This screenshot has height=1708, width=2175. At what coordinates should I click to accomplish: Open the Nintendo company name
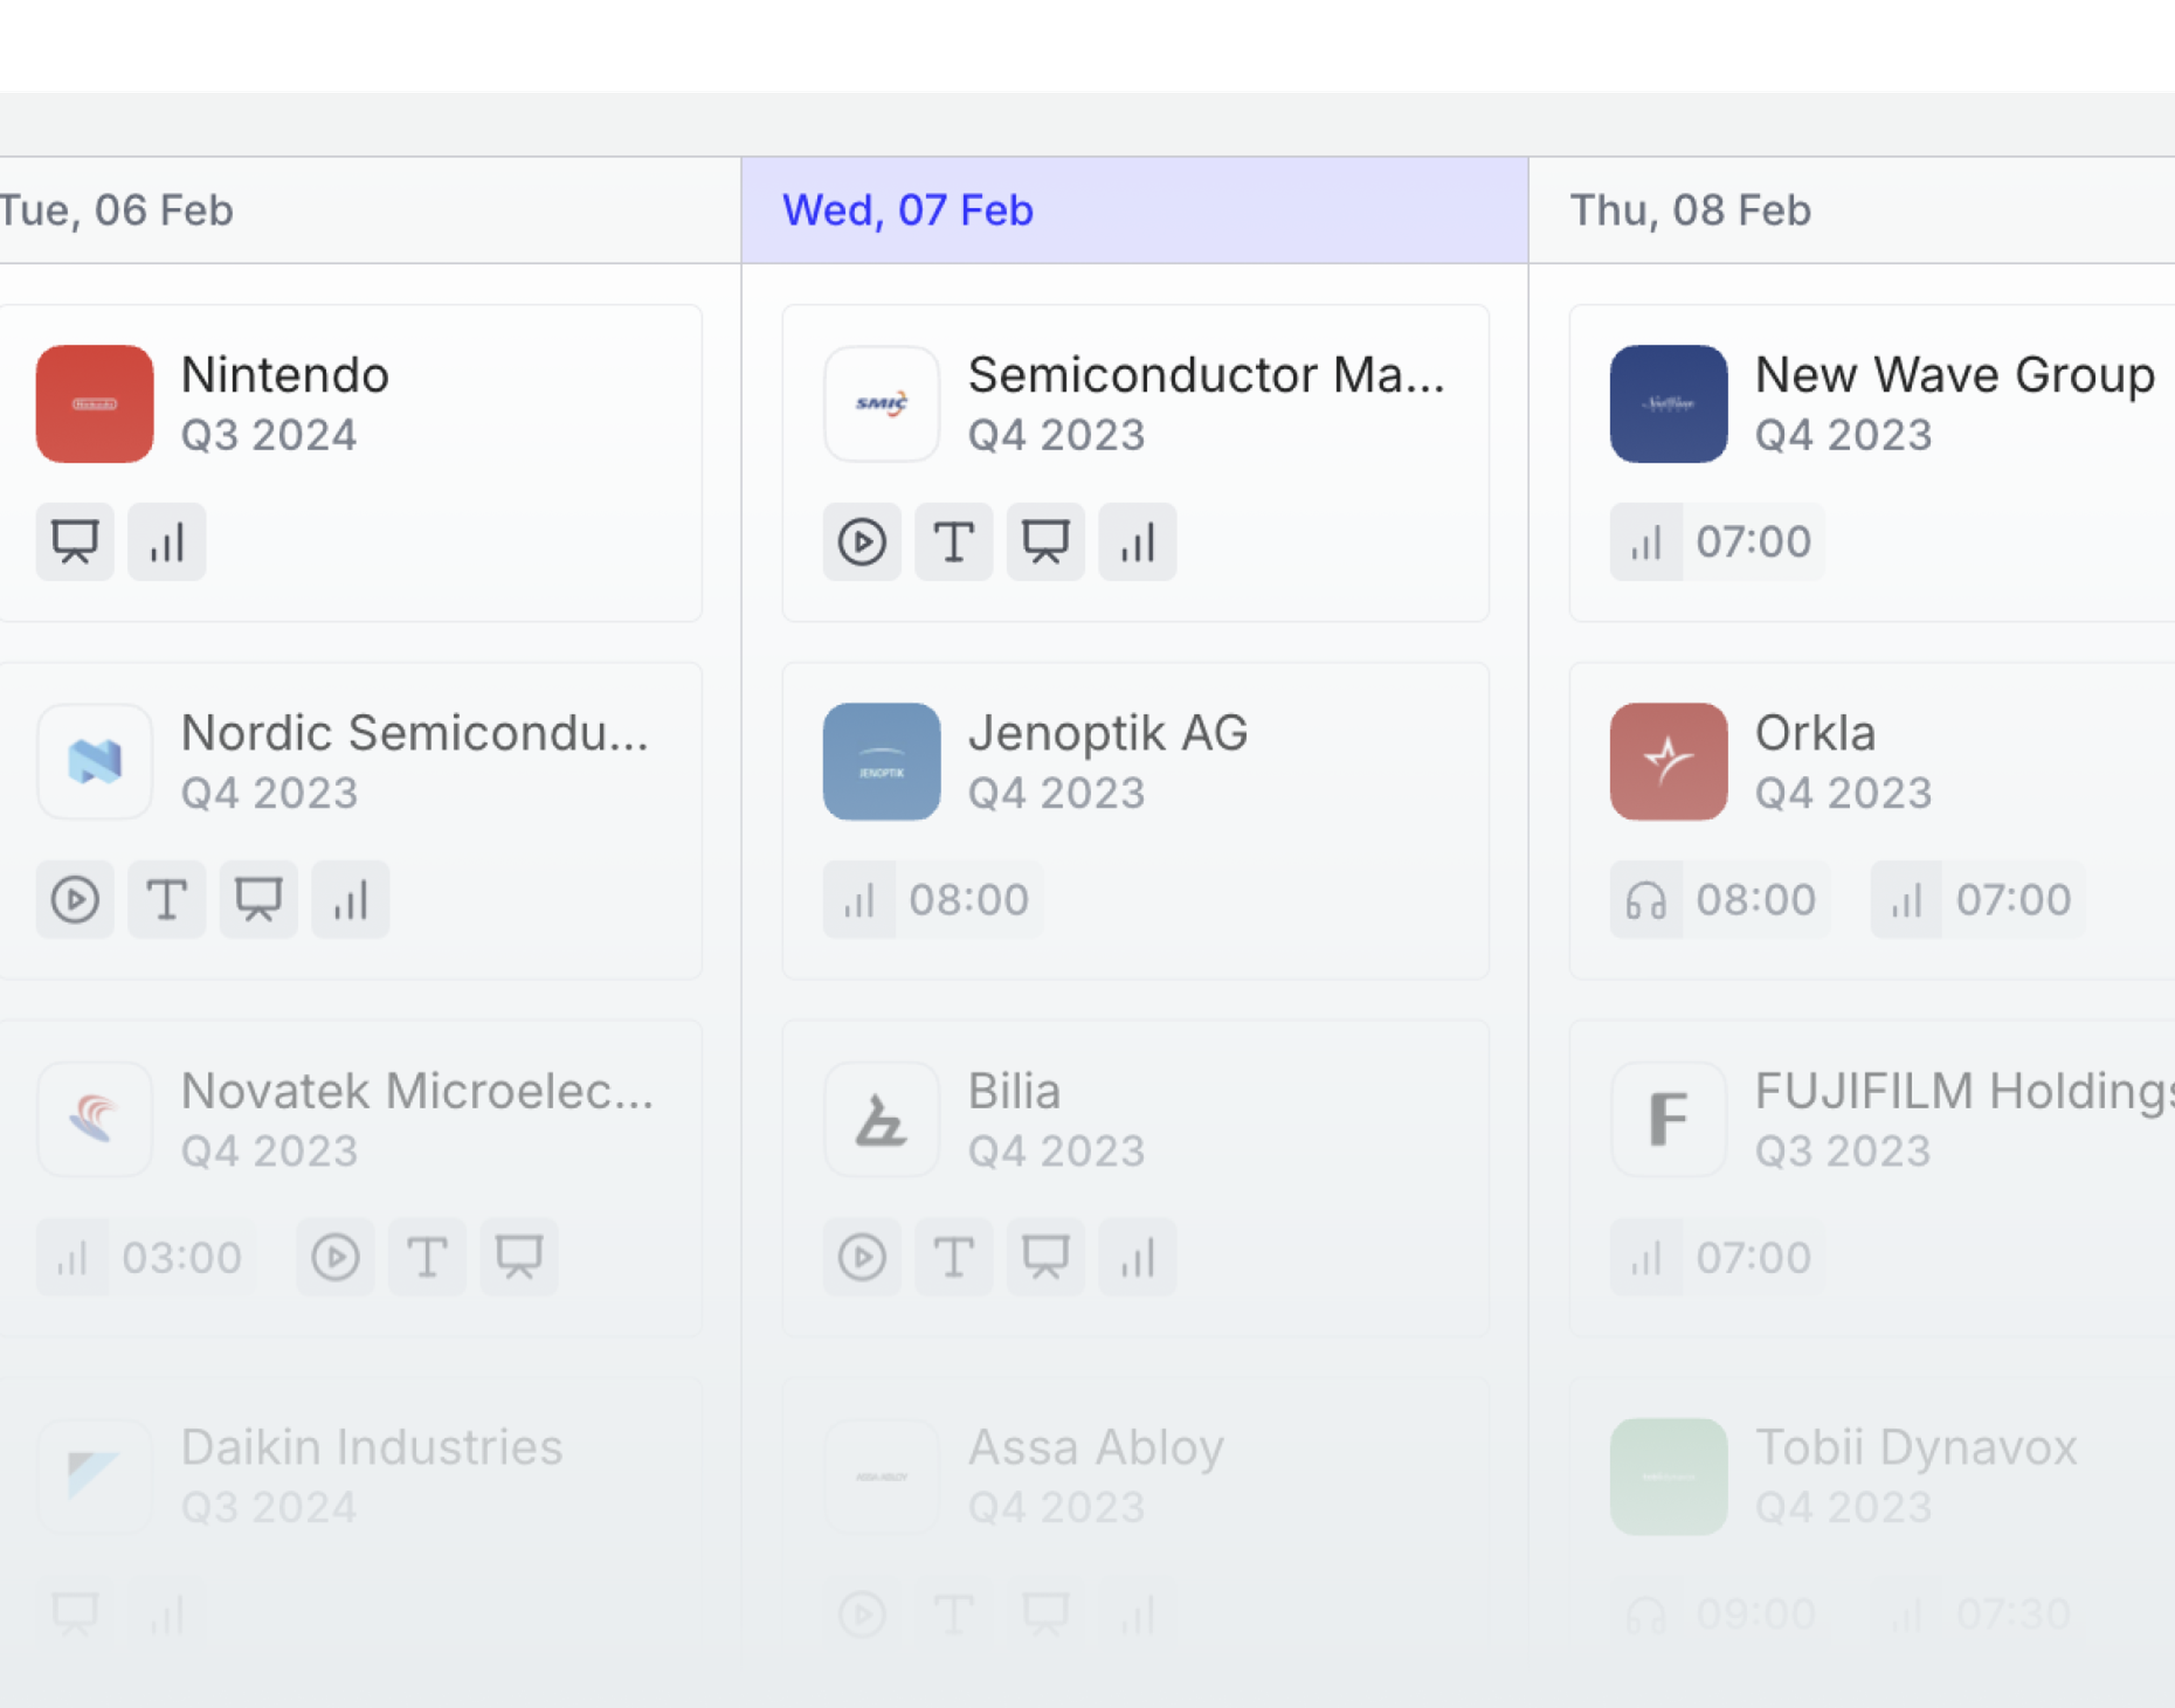[x=285, y=376]
